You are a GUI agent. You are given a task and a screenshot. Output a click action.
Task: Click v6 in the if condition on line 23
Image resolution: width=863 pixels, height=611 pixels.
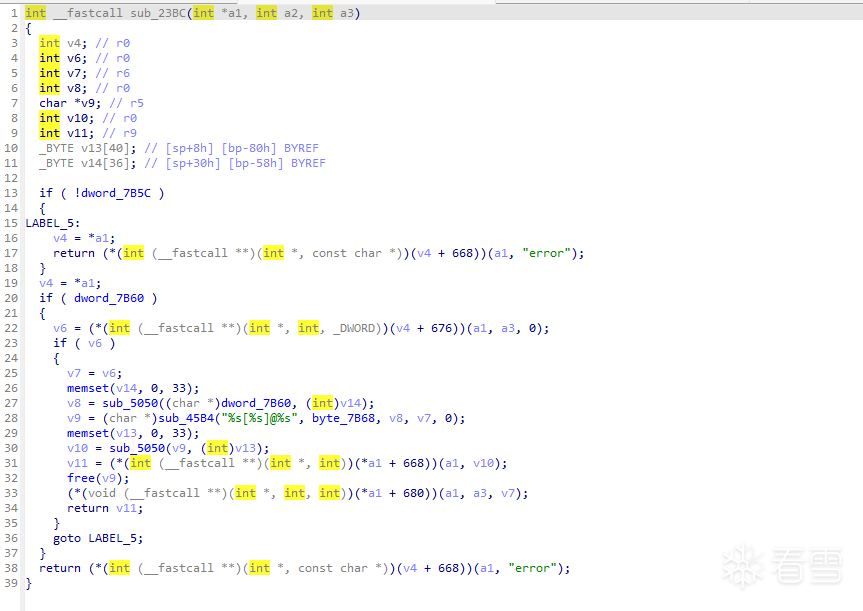pos(95,343)
